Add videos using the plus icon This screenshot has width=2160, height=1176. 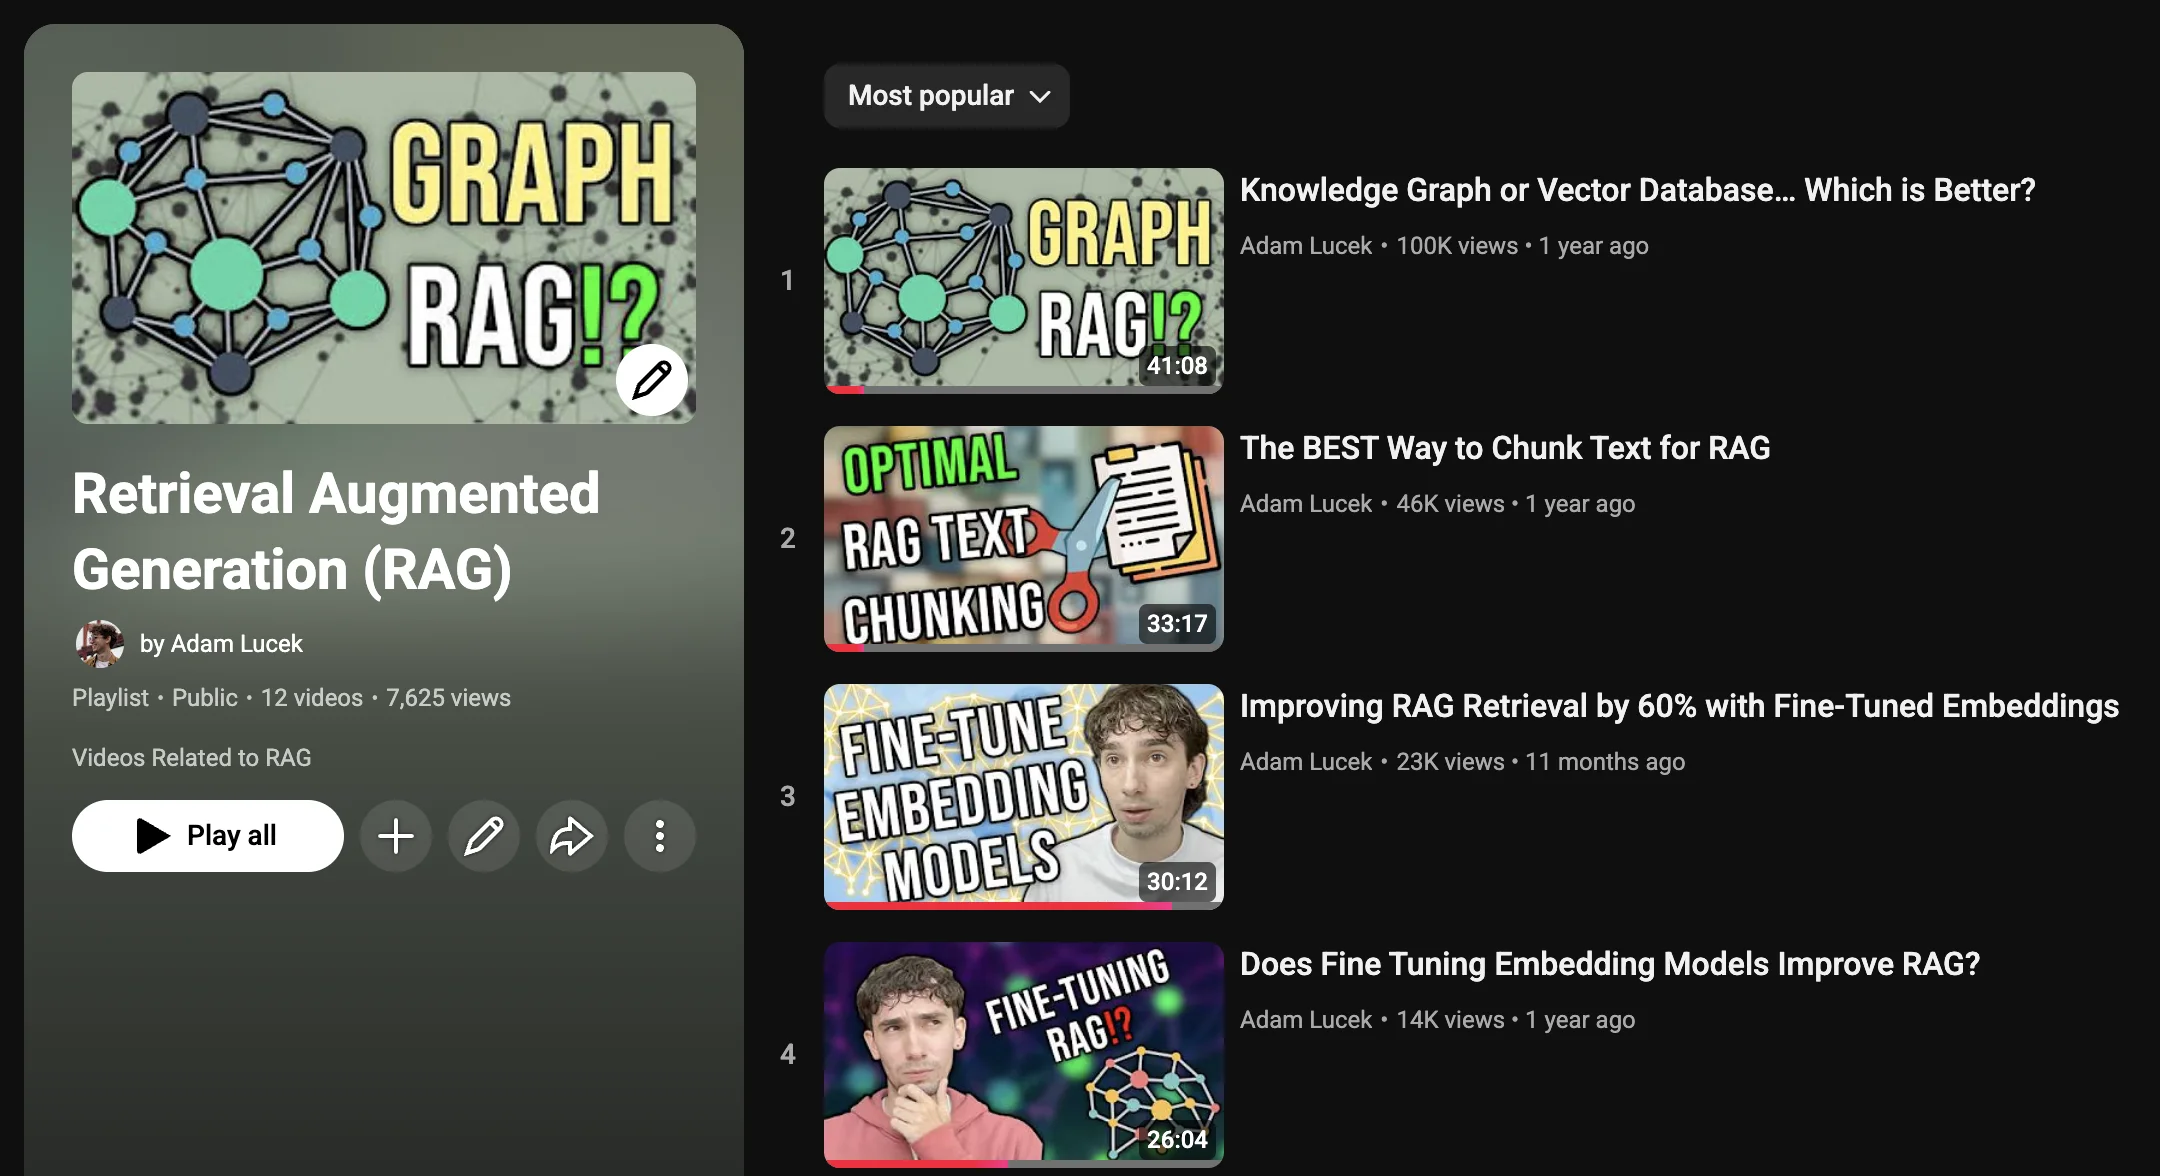395,835
